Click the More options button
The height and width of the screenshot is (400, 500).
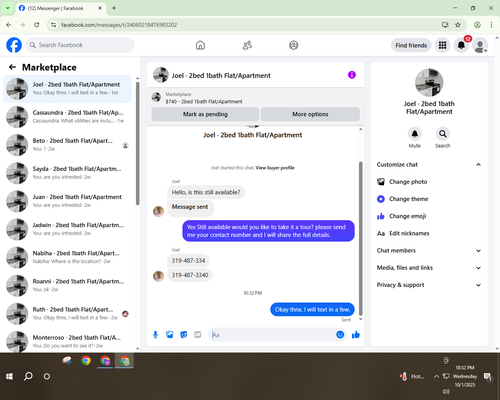[310, 114]
